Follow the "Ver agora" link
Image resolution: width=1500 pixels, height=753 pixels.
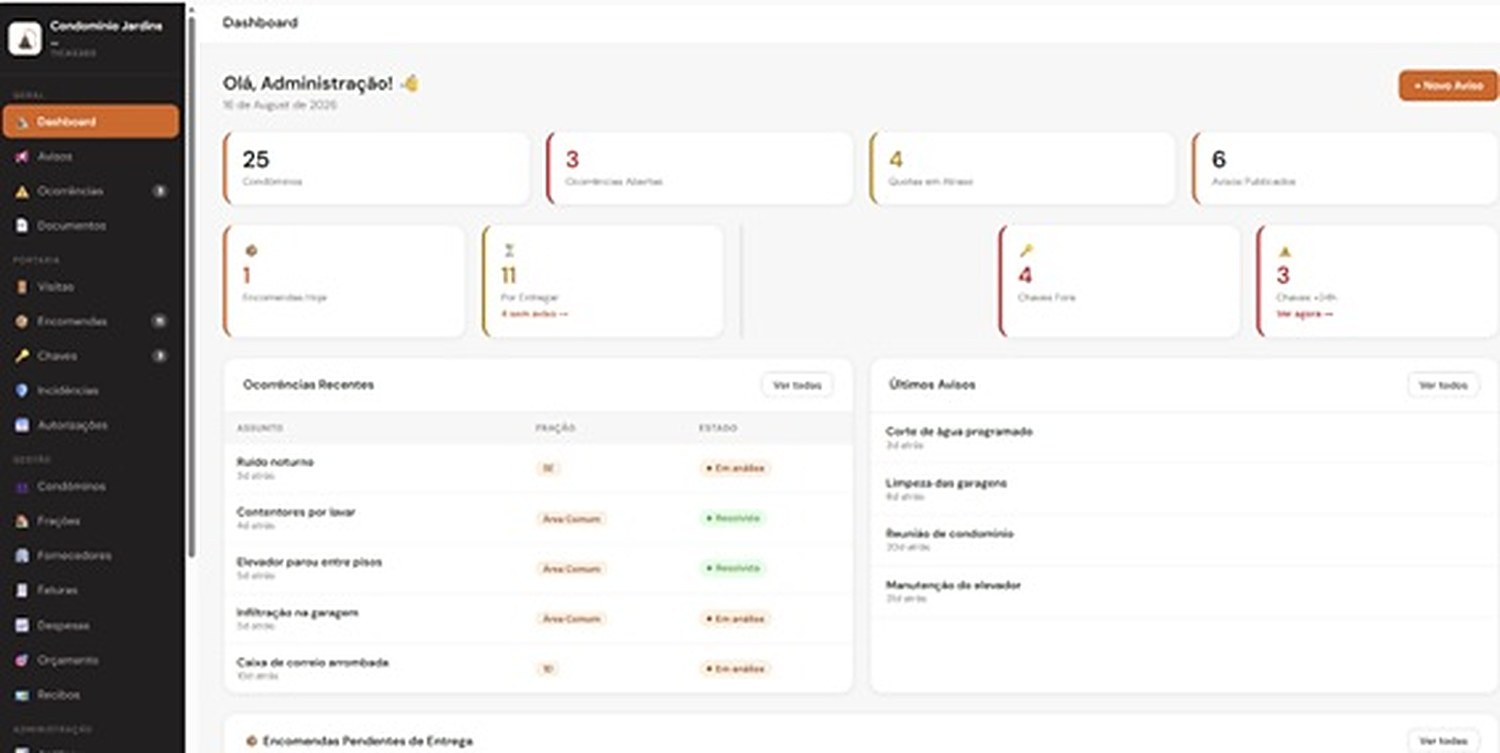tap(1304, 314)
